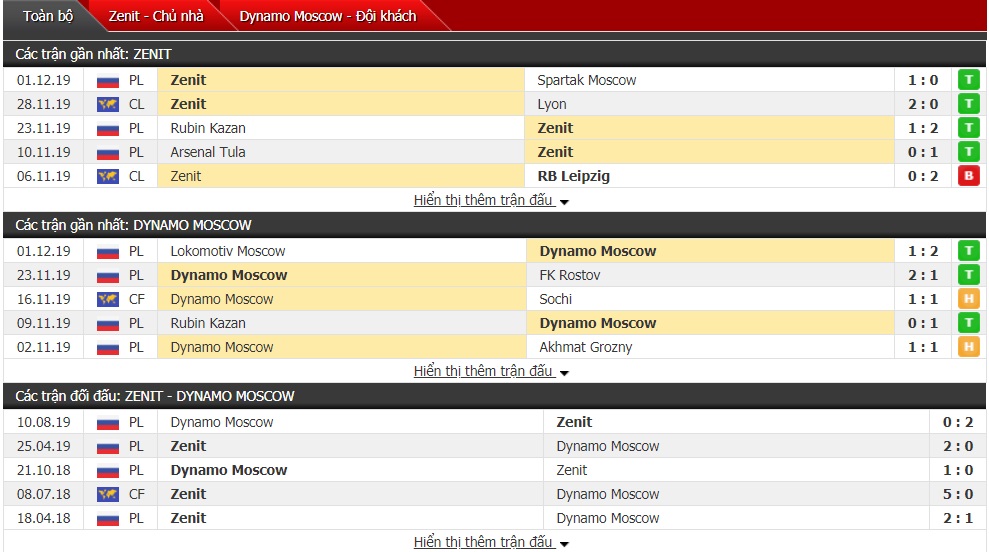Click the date 28.11.19
The height and width of the screenshot is (552, 989).
click(x=44, y=104)
